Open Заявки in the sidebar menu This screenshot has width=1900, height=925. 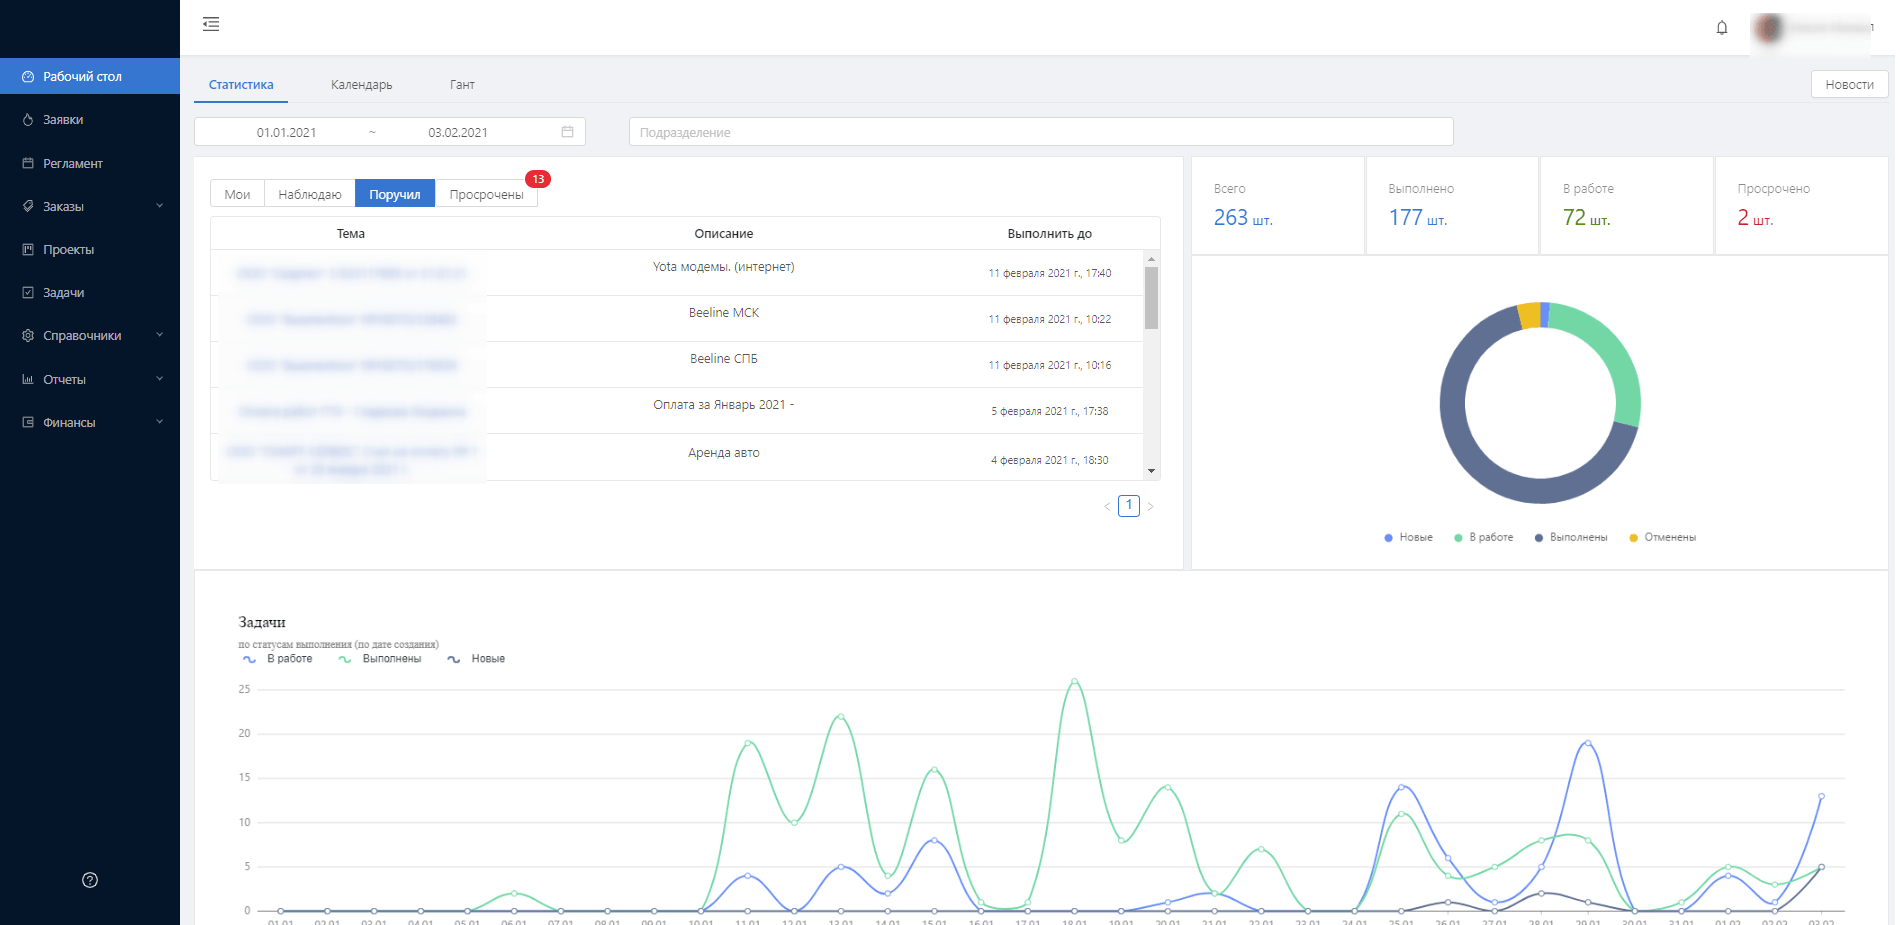(x=90, y=120)
